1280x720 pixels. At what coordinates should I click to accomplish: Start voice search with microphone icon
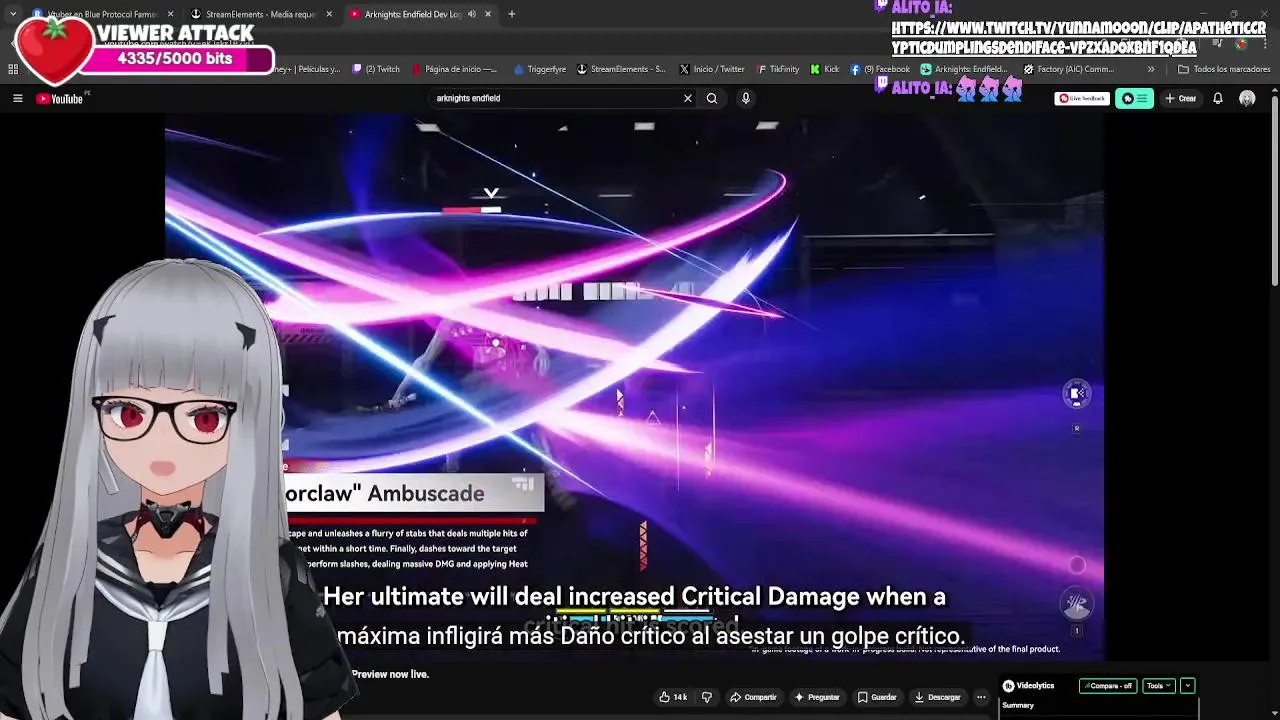[x=745, y=98]
